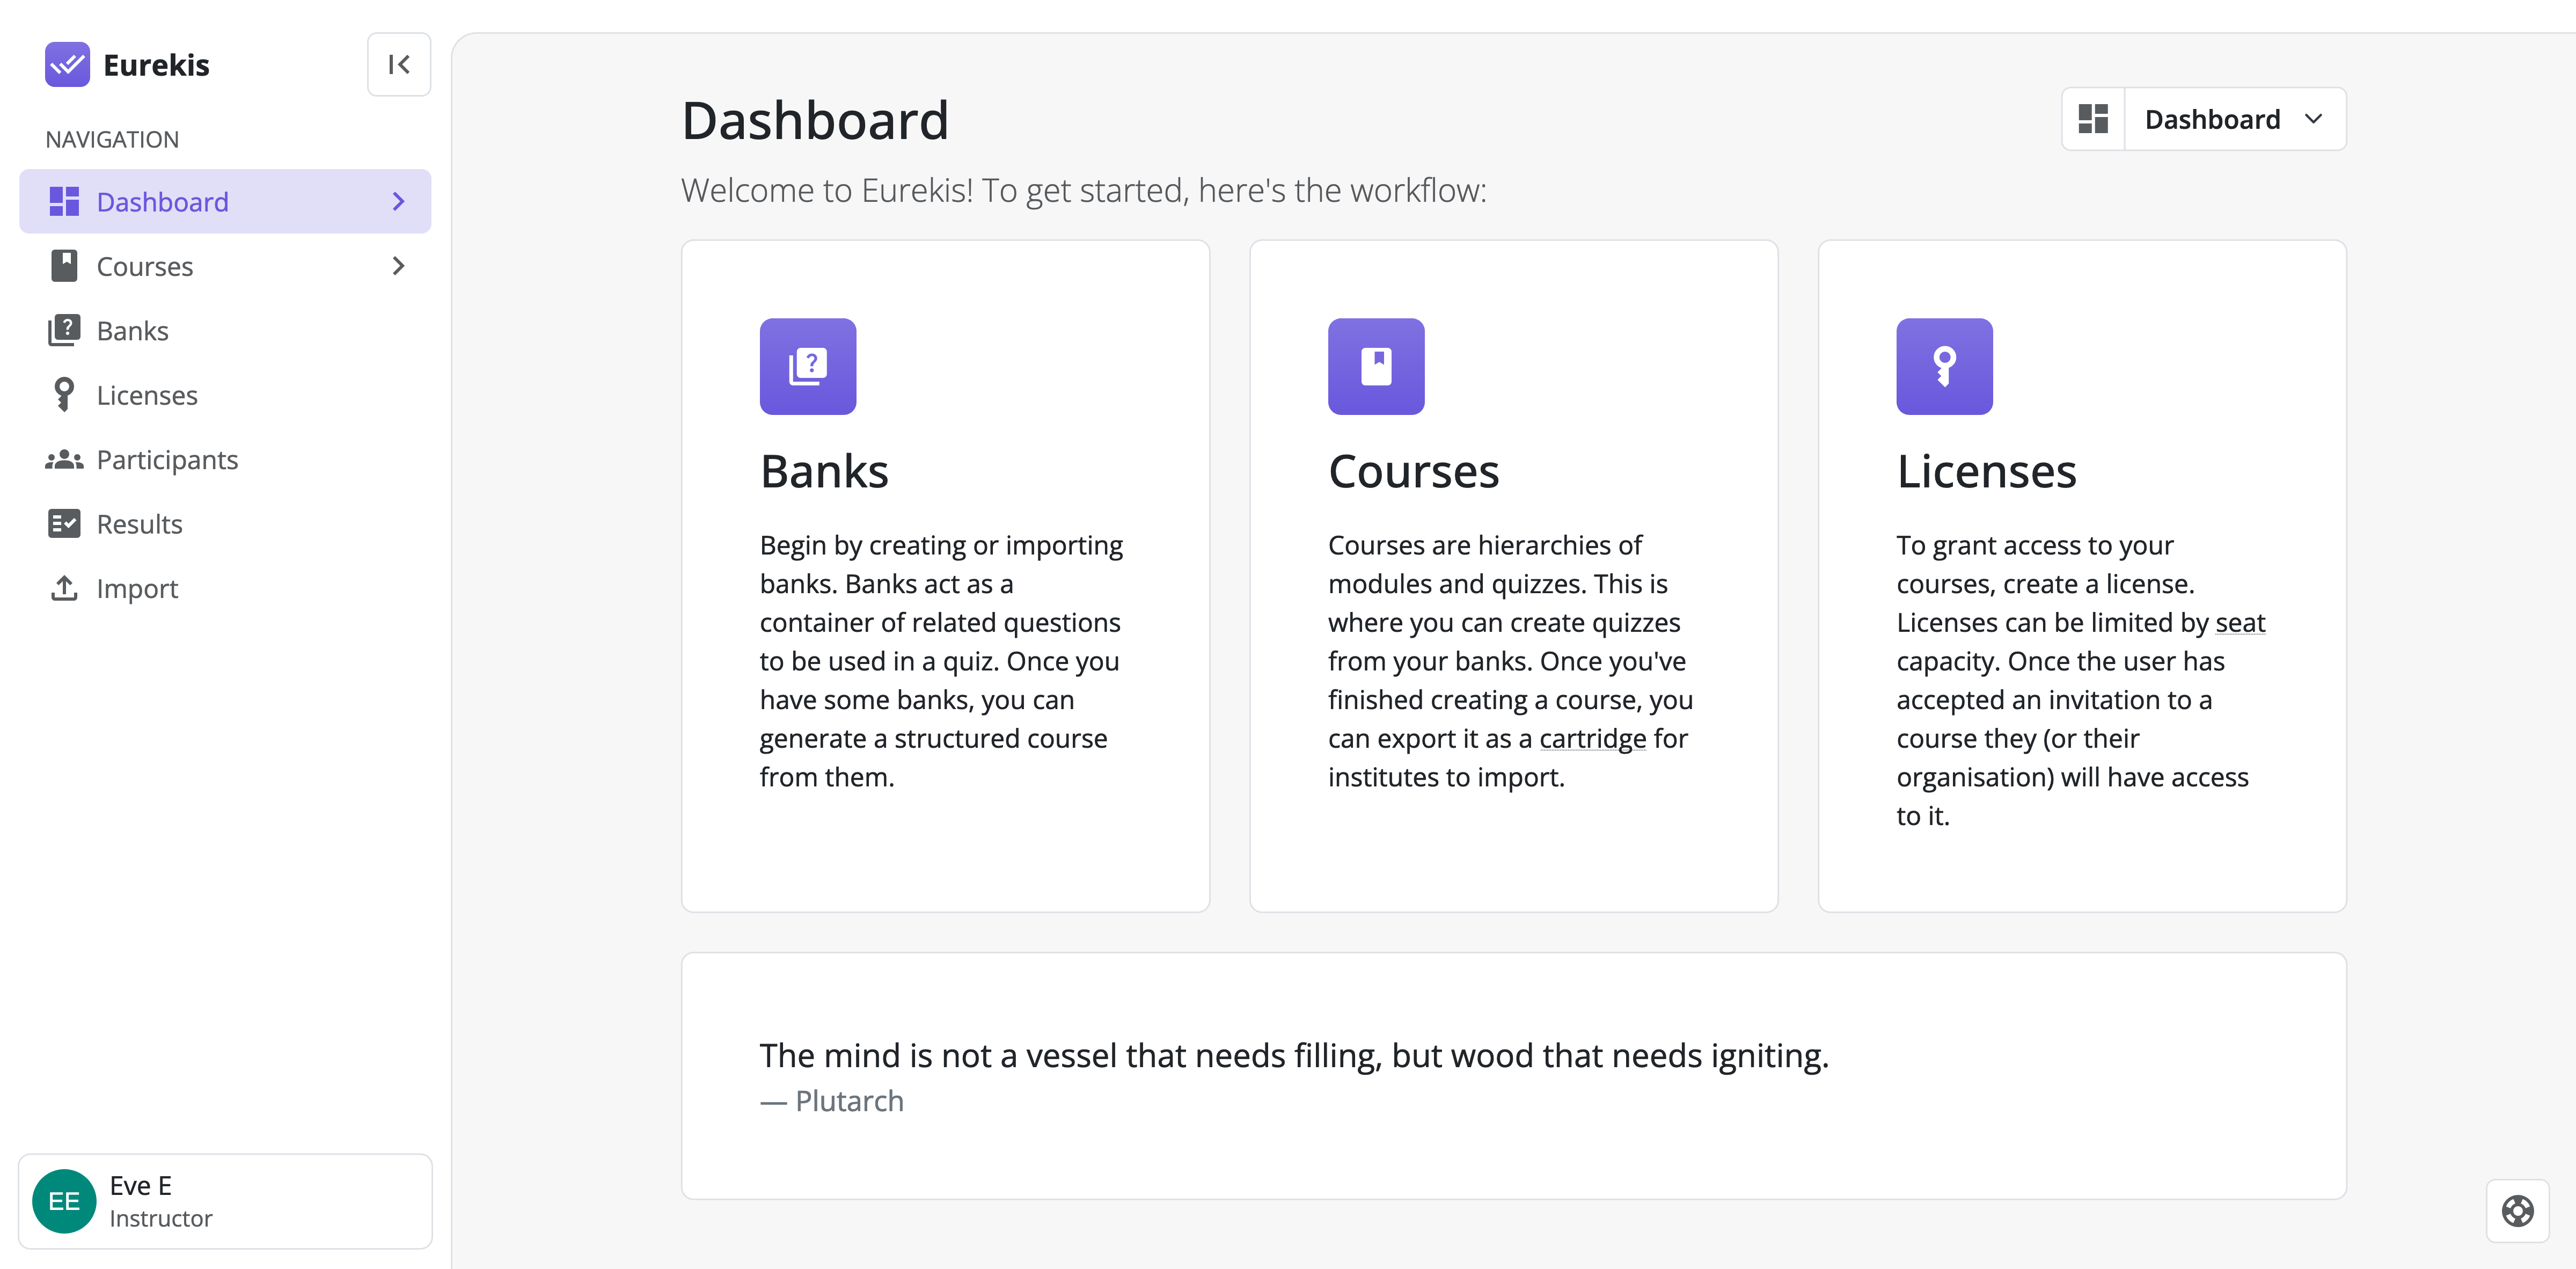
Task: Click the purple Courses bookmark icon
Action: coord(1376,366)
